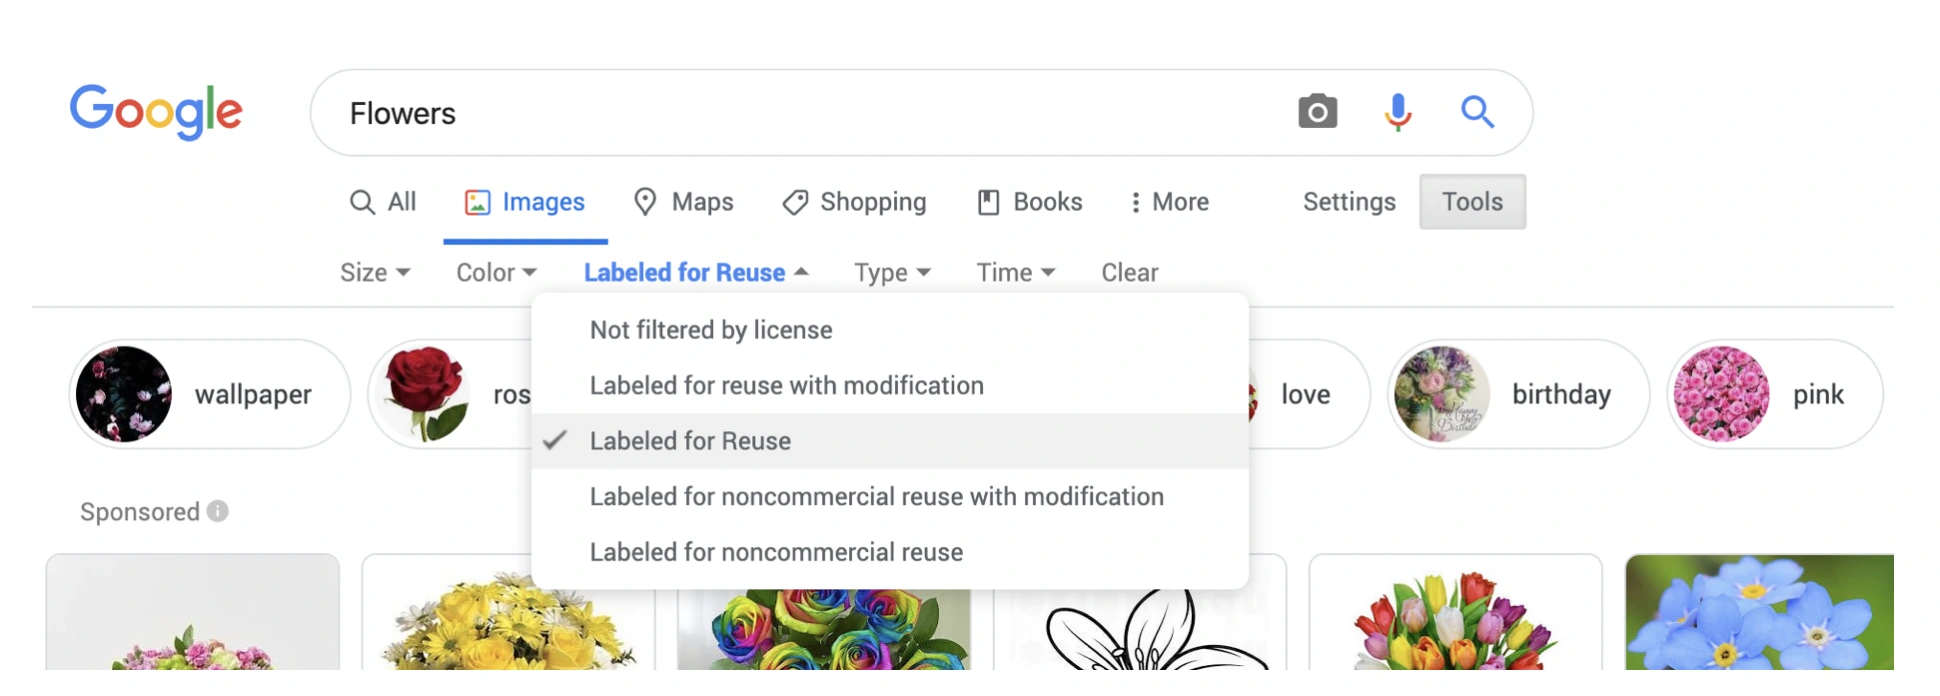
Task: Expand the Type filter dropdown
Action: [x=892, y=272]
